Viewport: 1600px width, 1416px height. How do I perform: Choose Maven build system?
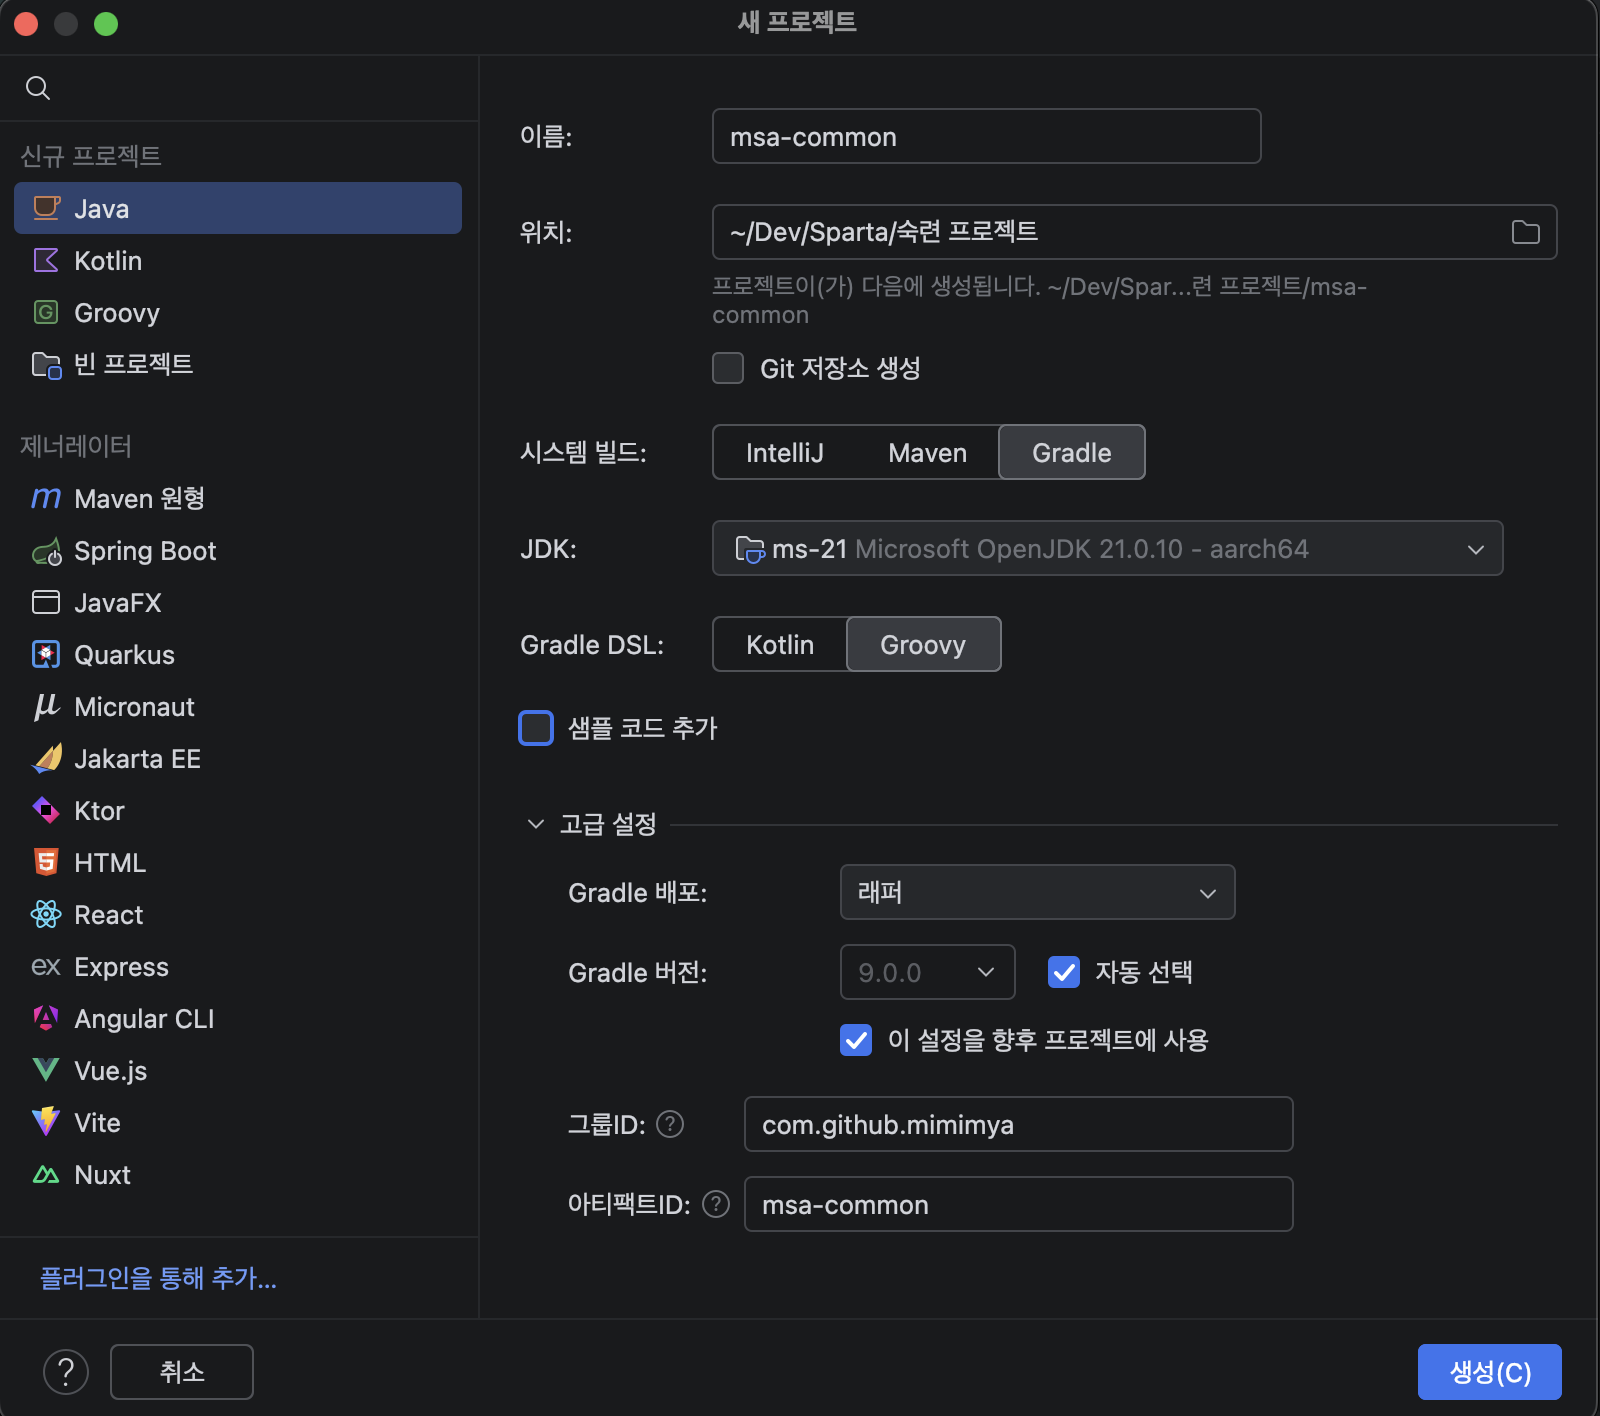[x=927, y=452]
